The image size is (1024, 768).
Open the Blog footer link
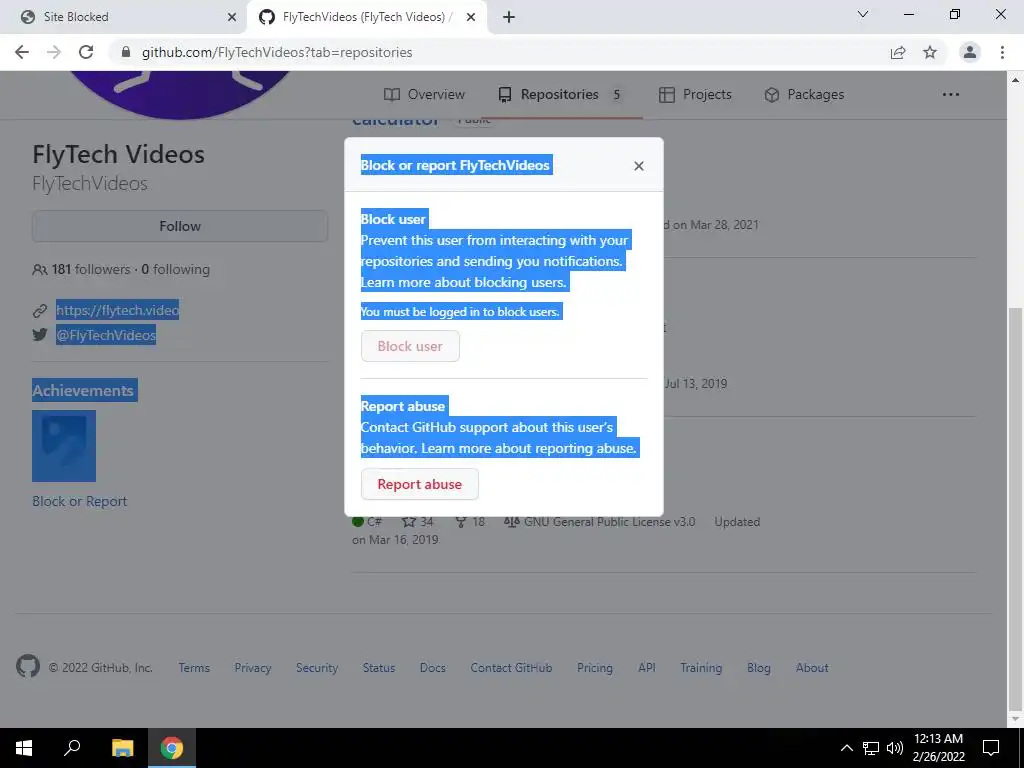click(758, 667)
